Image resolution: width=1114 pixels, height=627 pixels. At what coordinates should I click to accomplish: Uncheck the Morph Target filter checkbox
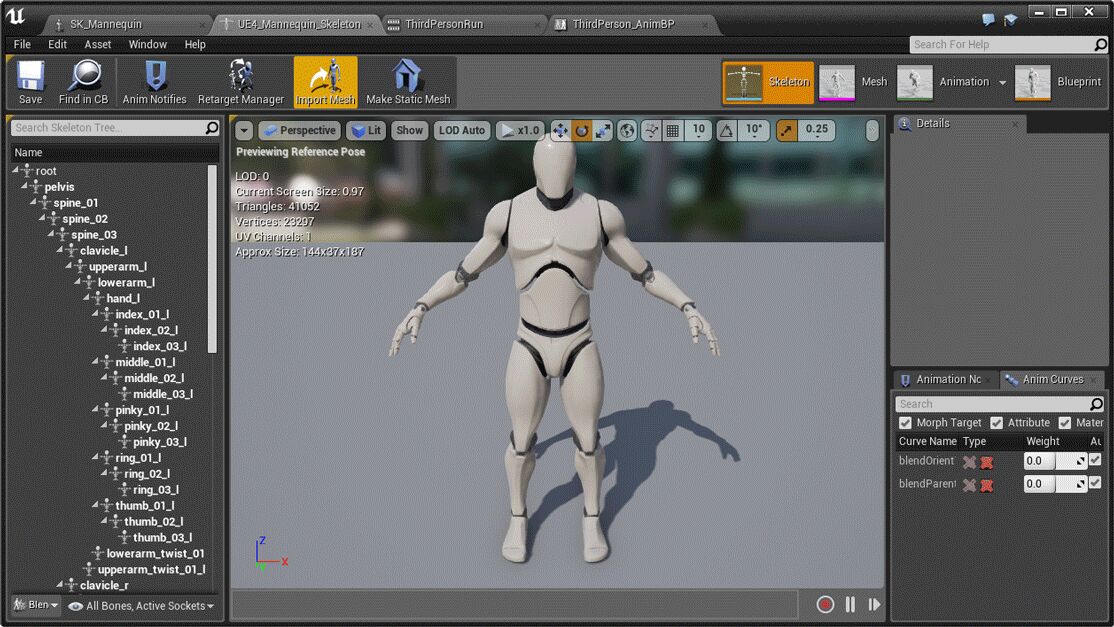(x=905, y=423)
